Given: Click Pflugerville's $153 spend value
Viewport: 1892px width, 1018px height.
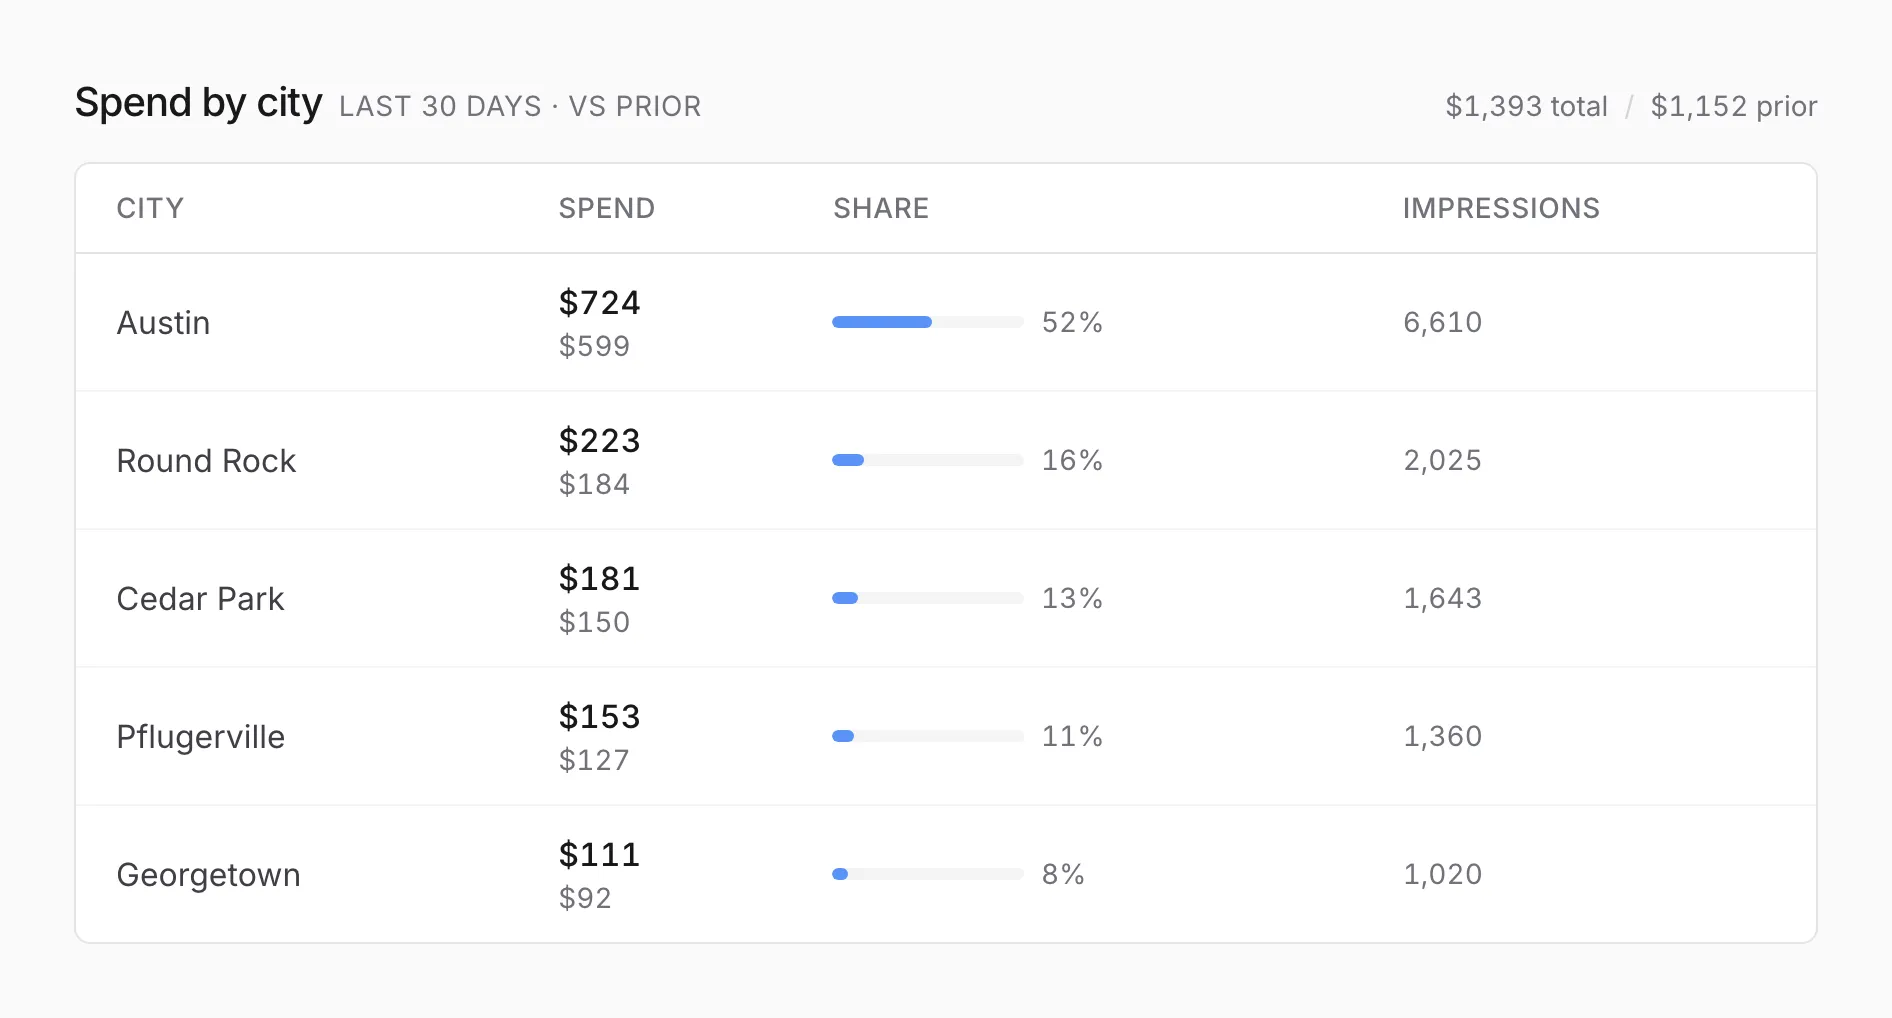Looking at the screenshot, I should (x=599, y=716).
